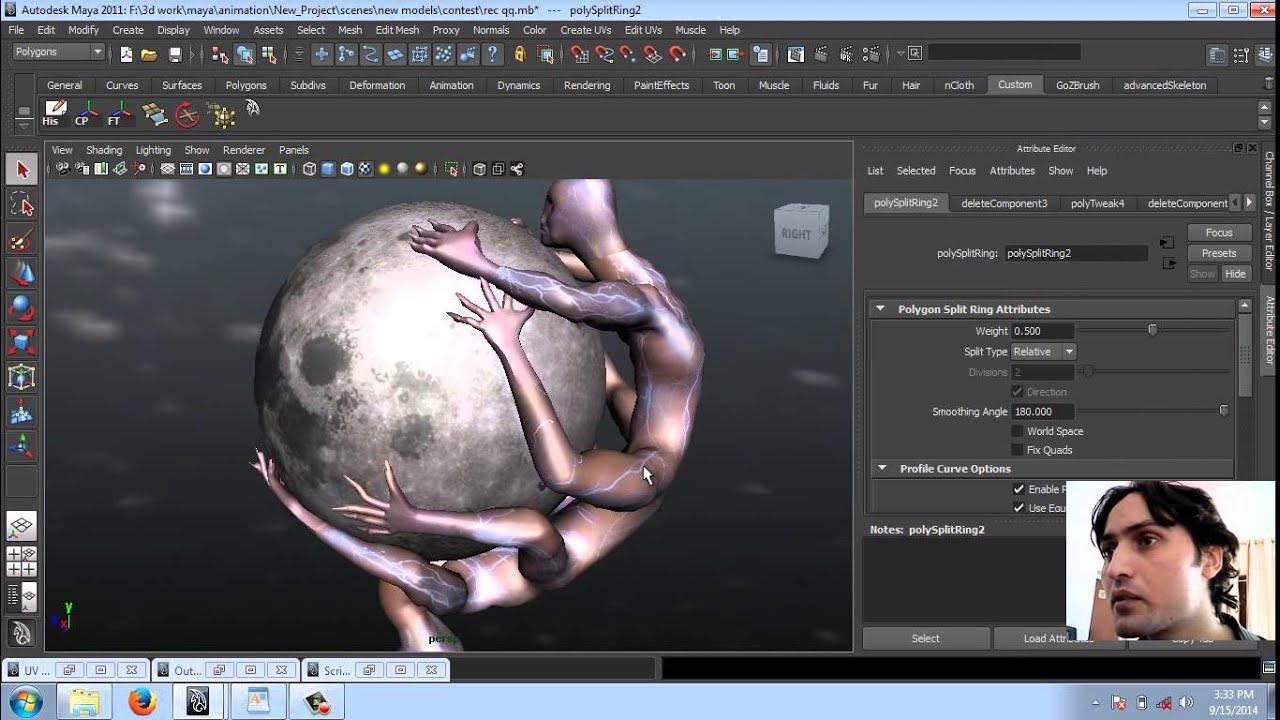1280x720 pixels.
Task: Open the Windows Start menu
Action: click(26, 701)
